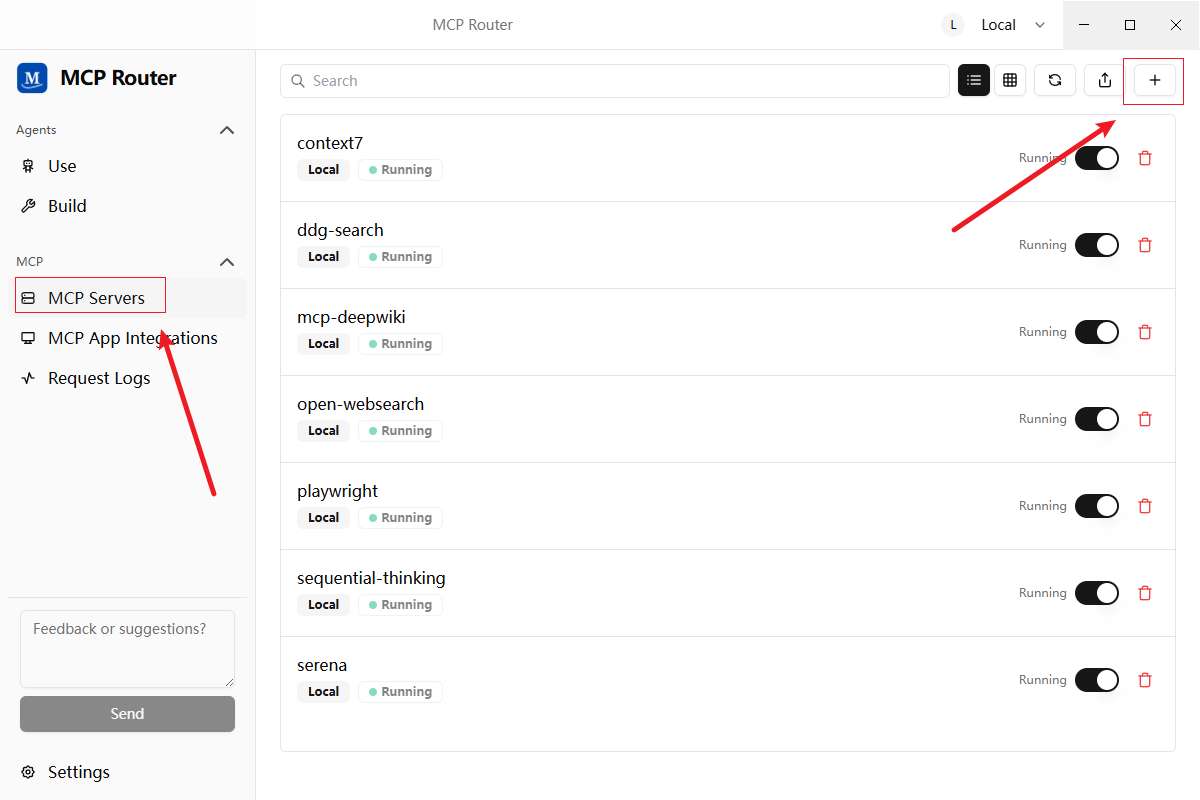Click the export/share icon in toolbar
Screen dimensions: 1200x800
(1104, 81)
